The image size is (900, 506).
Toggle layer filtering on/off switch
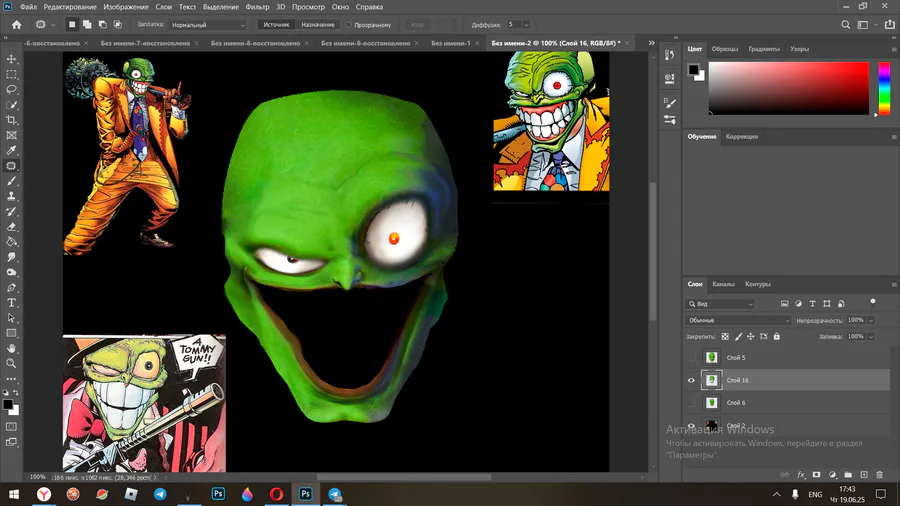(x=873, y=302)
